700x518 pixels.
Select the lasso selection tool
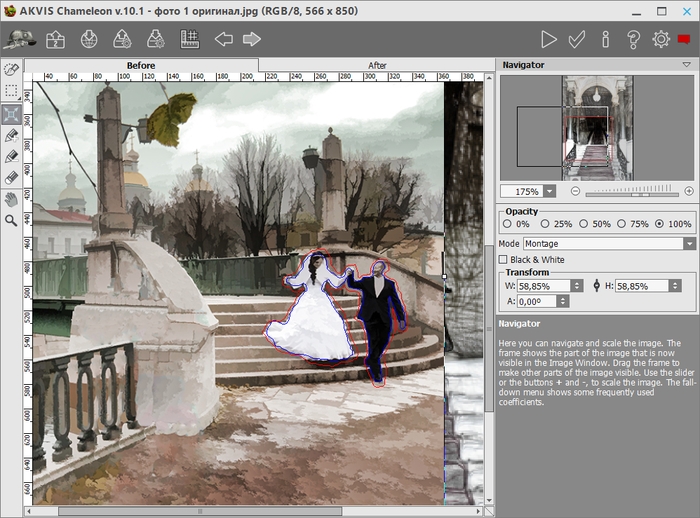[11, 69]
